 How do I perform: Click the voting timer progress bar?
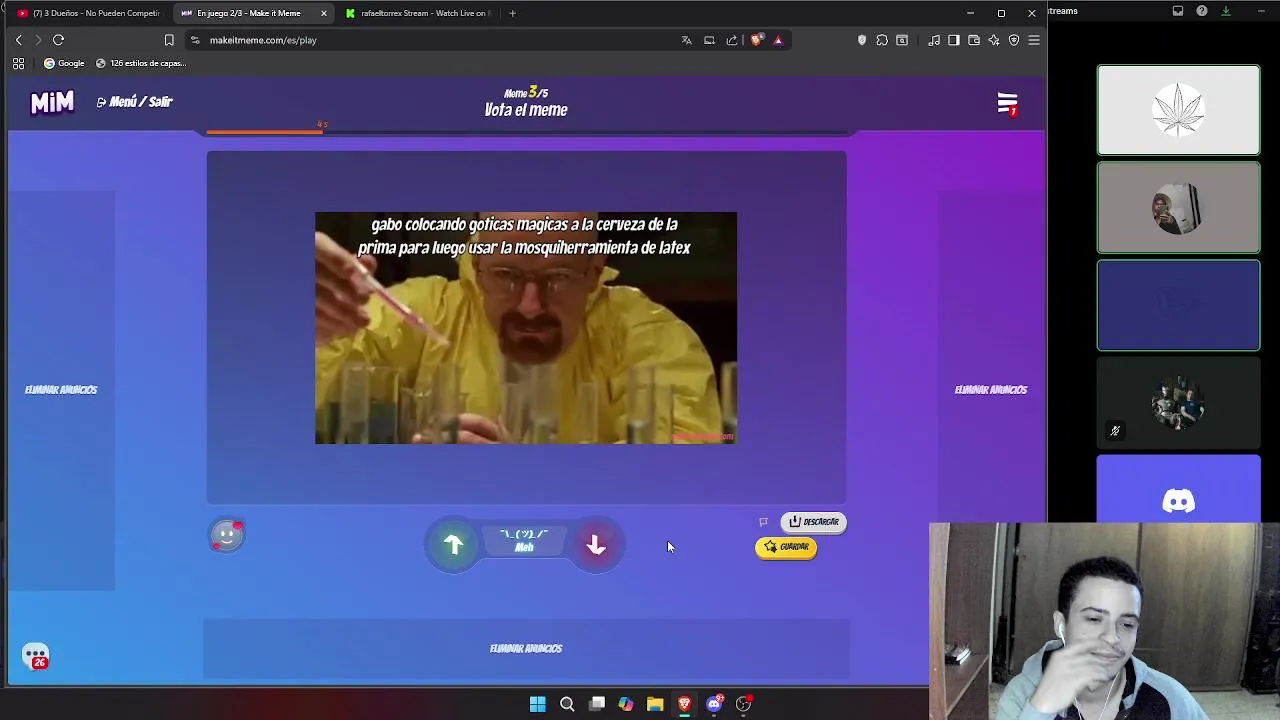tap(526, 131)
